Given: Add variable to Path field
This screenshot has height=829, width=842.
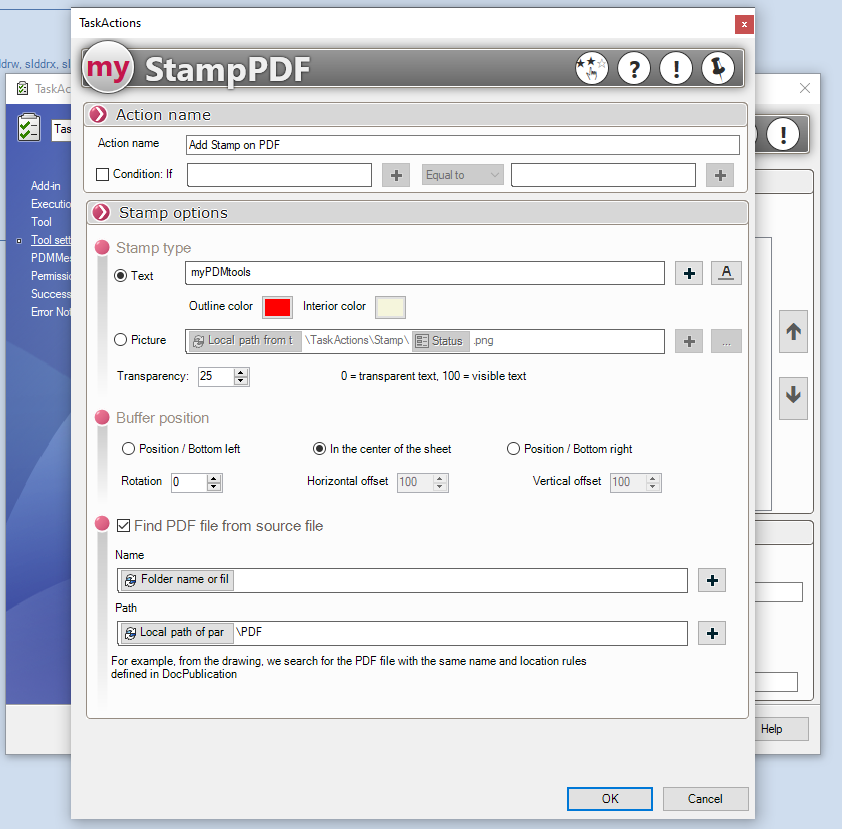Looking at the screenshot, I should [x=711, y=633].
